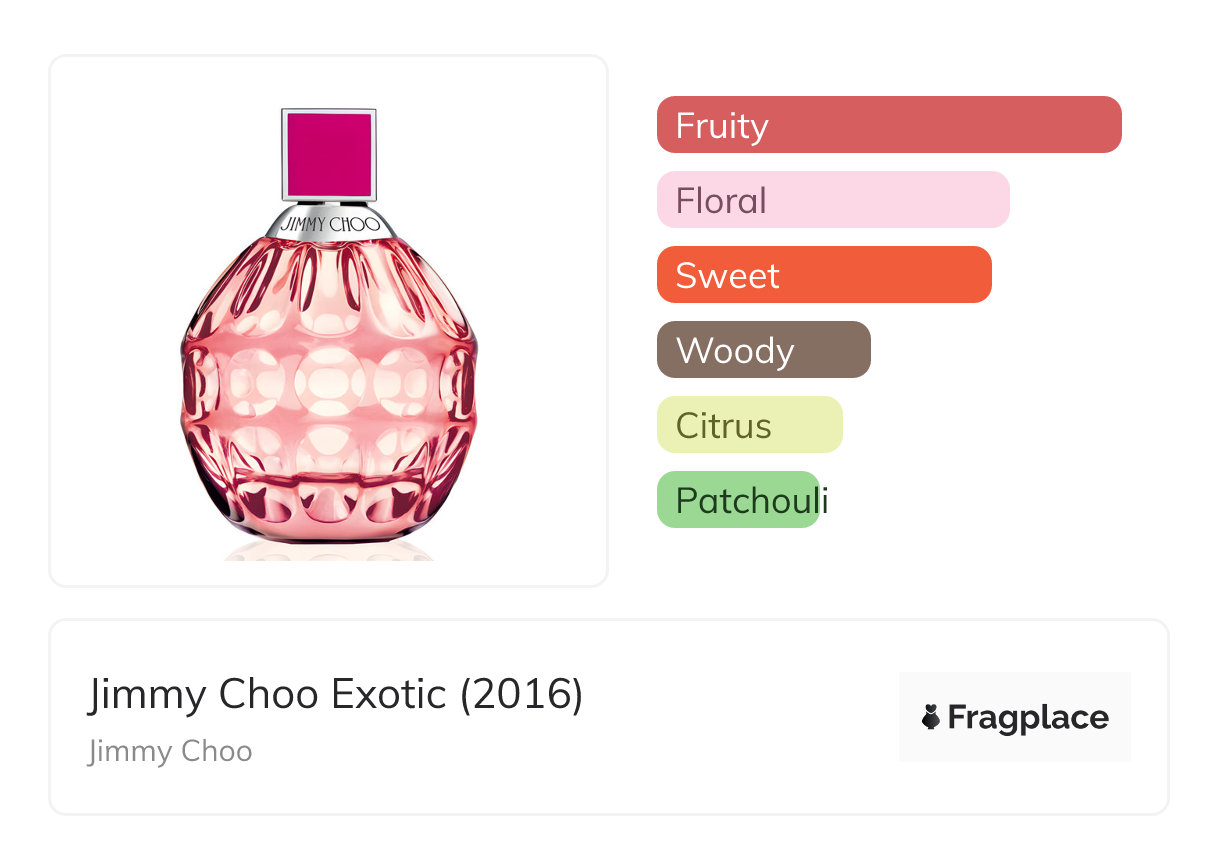Click the silver JIMMY CHOO bottle collar
This screenshot has width=1218, height=864.
(x=329, y=224)
